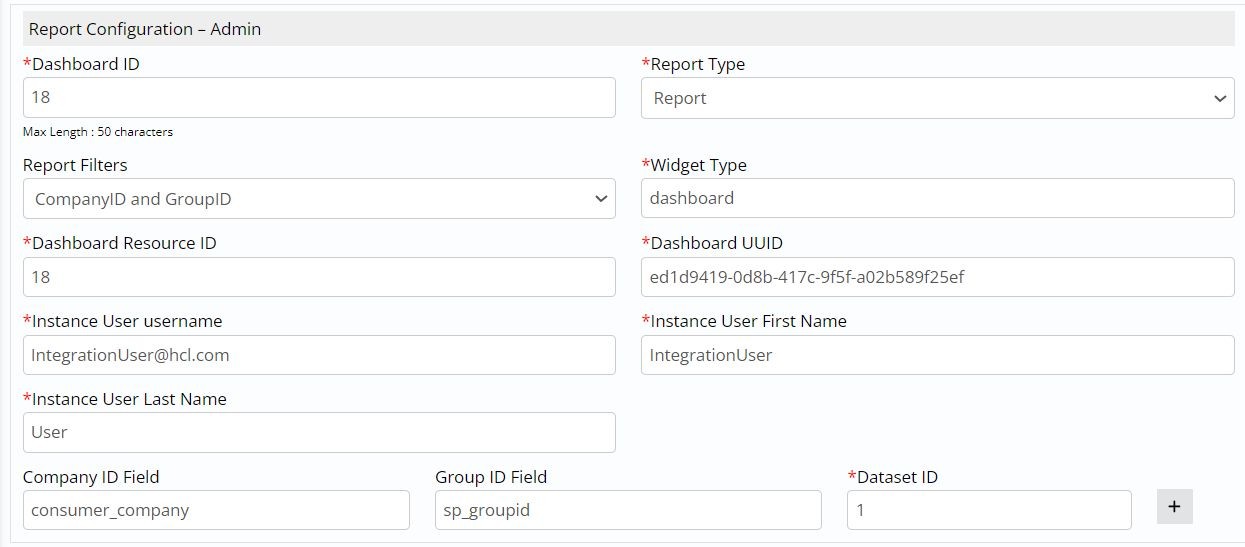Viewport: 1245px width, 547px height.
Task: Click the Instance User Last Name label
Action: (129, 399)
